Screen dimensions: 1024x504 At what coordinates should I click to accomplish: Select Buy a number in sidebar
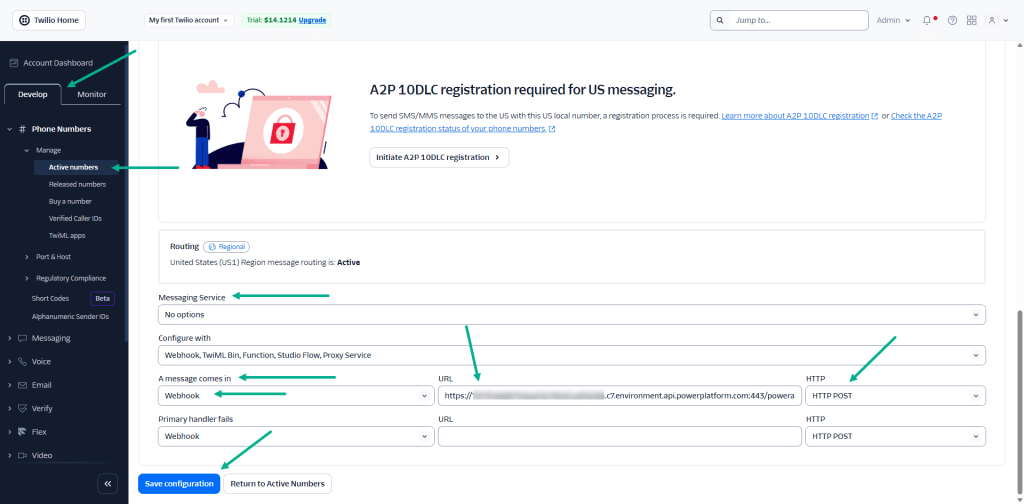(71, 201)
